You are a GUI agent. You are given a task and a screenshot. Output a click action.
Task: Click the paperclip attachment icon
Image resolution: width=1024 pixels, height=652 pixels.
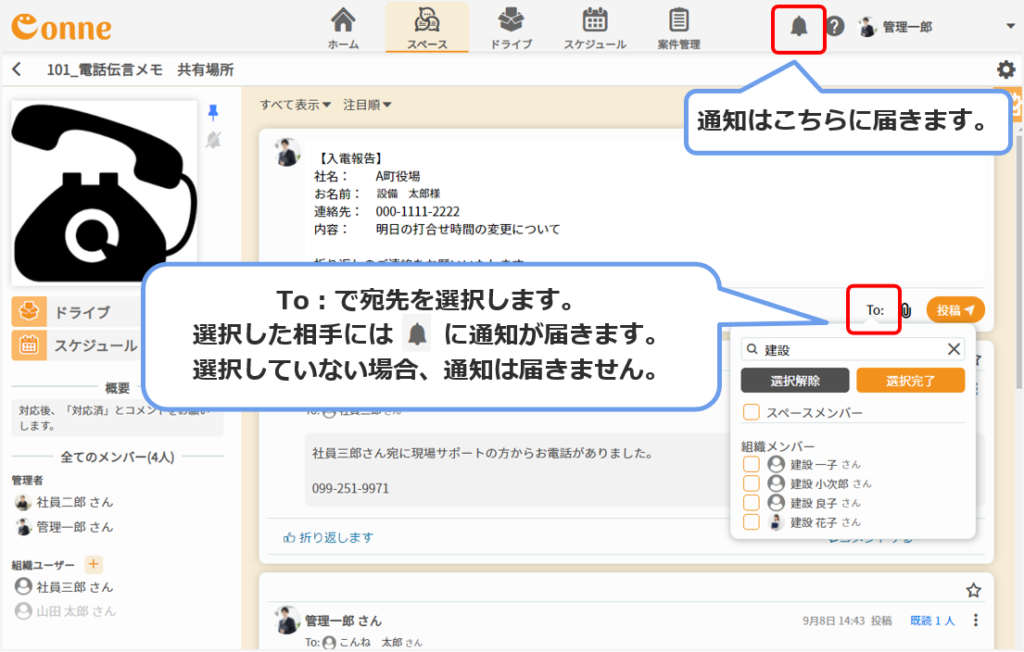coord(906,310)
